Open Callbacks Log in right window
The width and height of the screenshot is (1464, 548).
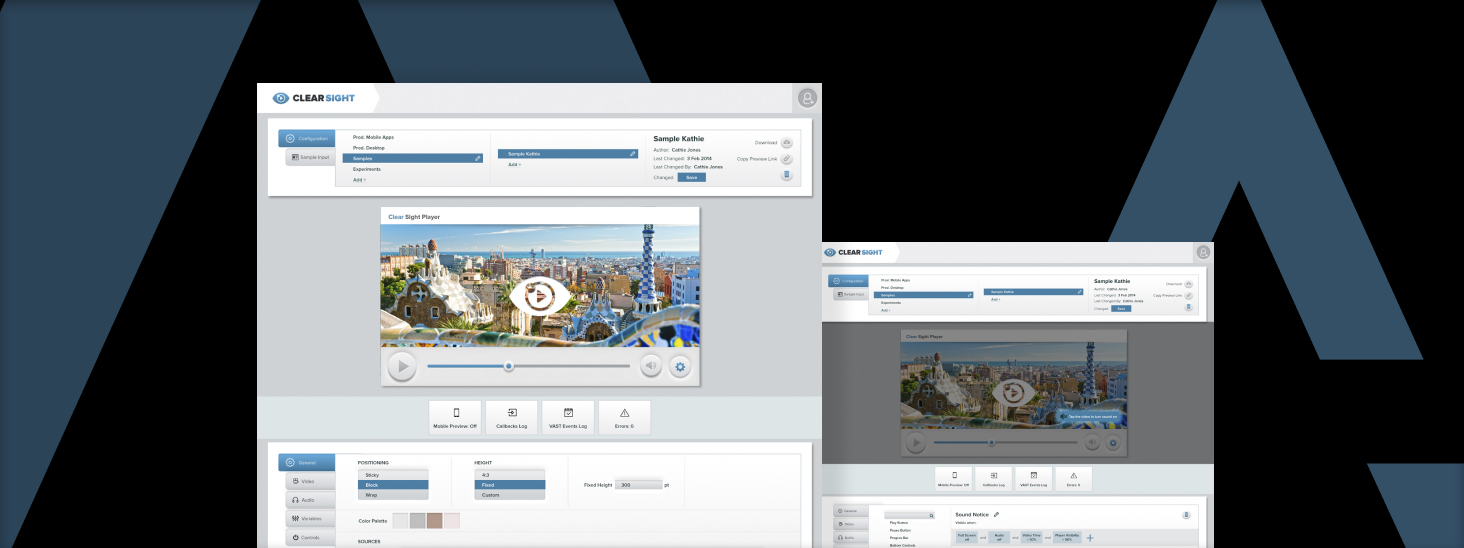point(992,478)
